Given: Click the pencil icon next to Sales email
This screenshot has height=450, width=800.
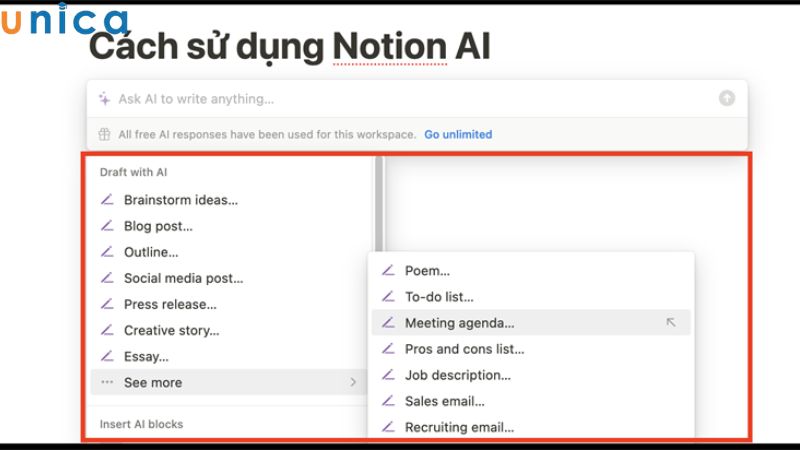Looking at the screenshot, I should pos(388,401).
